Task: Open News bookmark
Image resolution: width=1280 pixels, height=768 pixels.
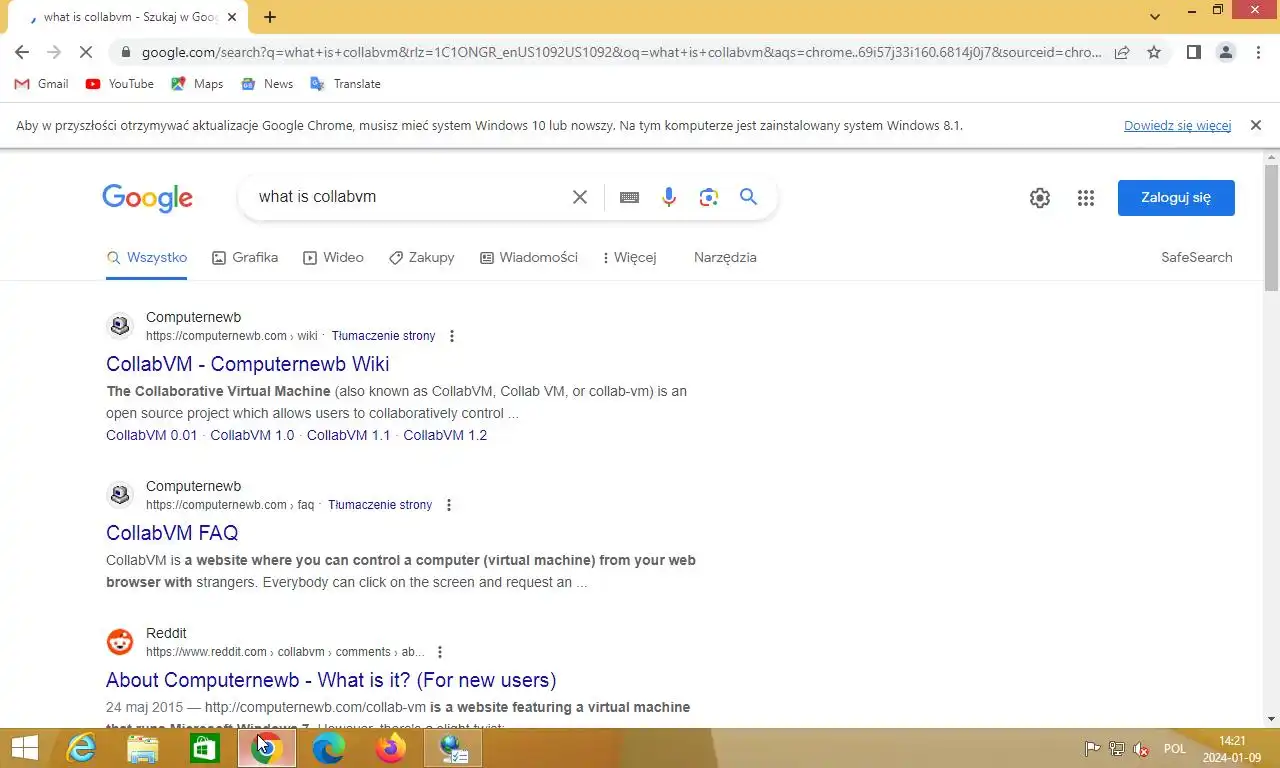Action: [267, 84]
